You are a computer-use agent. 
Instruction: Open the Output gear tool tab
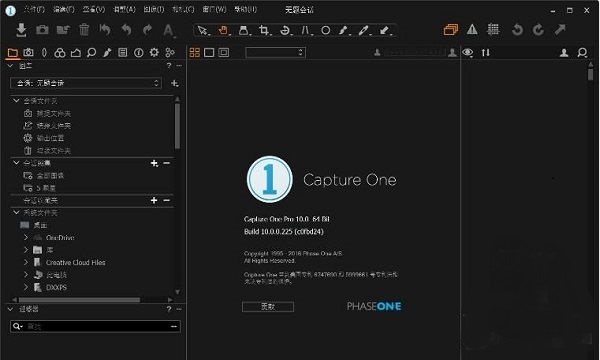[x=154, y=52]
